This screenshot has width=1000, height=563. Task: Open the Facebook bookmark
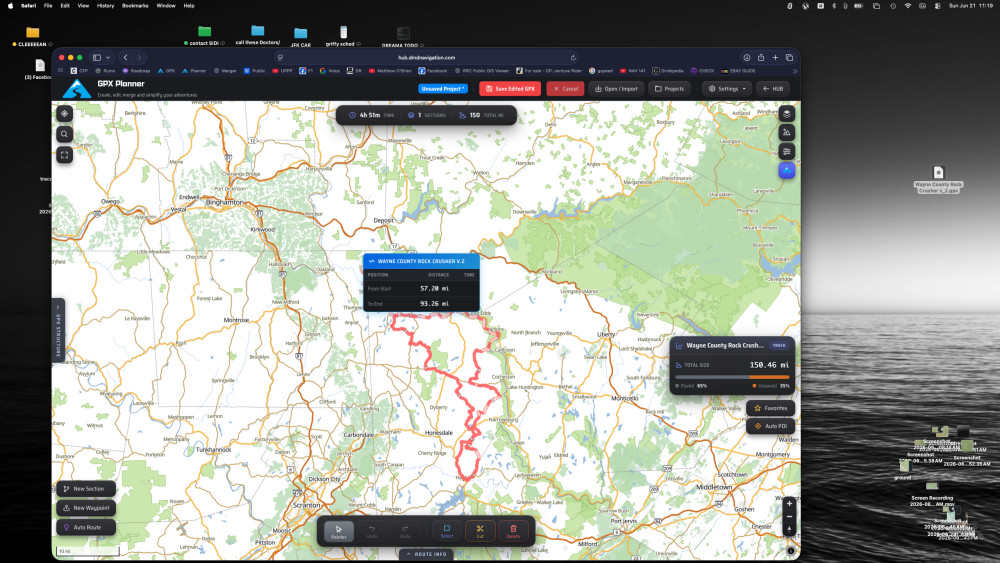tap(433, 71)
